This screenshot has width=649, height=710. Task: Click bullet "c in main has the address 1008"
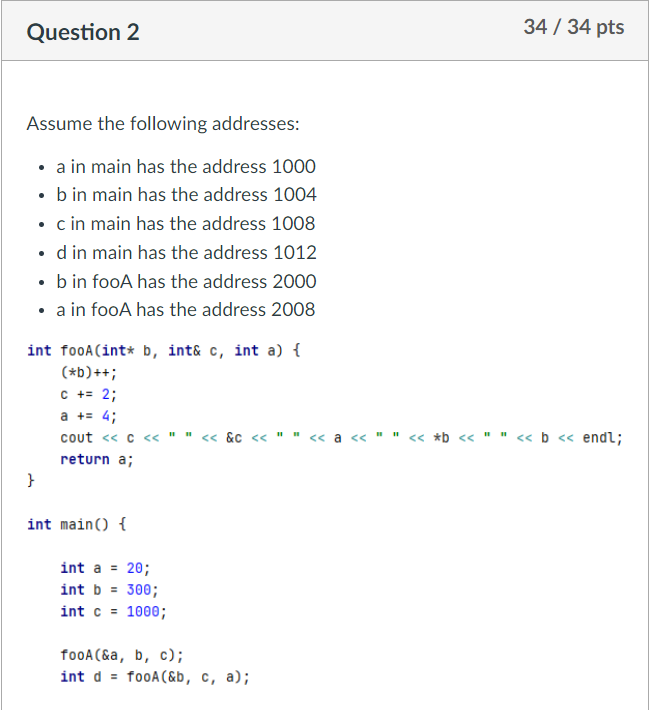(x=186, y=224)
